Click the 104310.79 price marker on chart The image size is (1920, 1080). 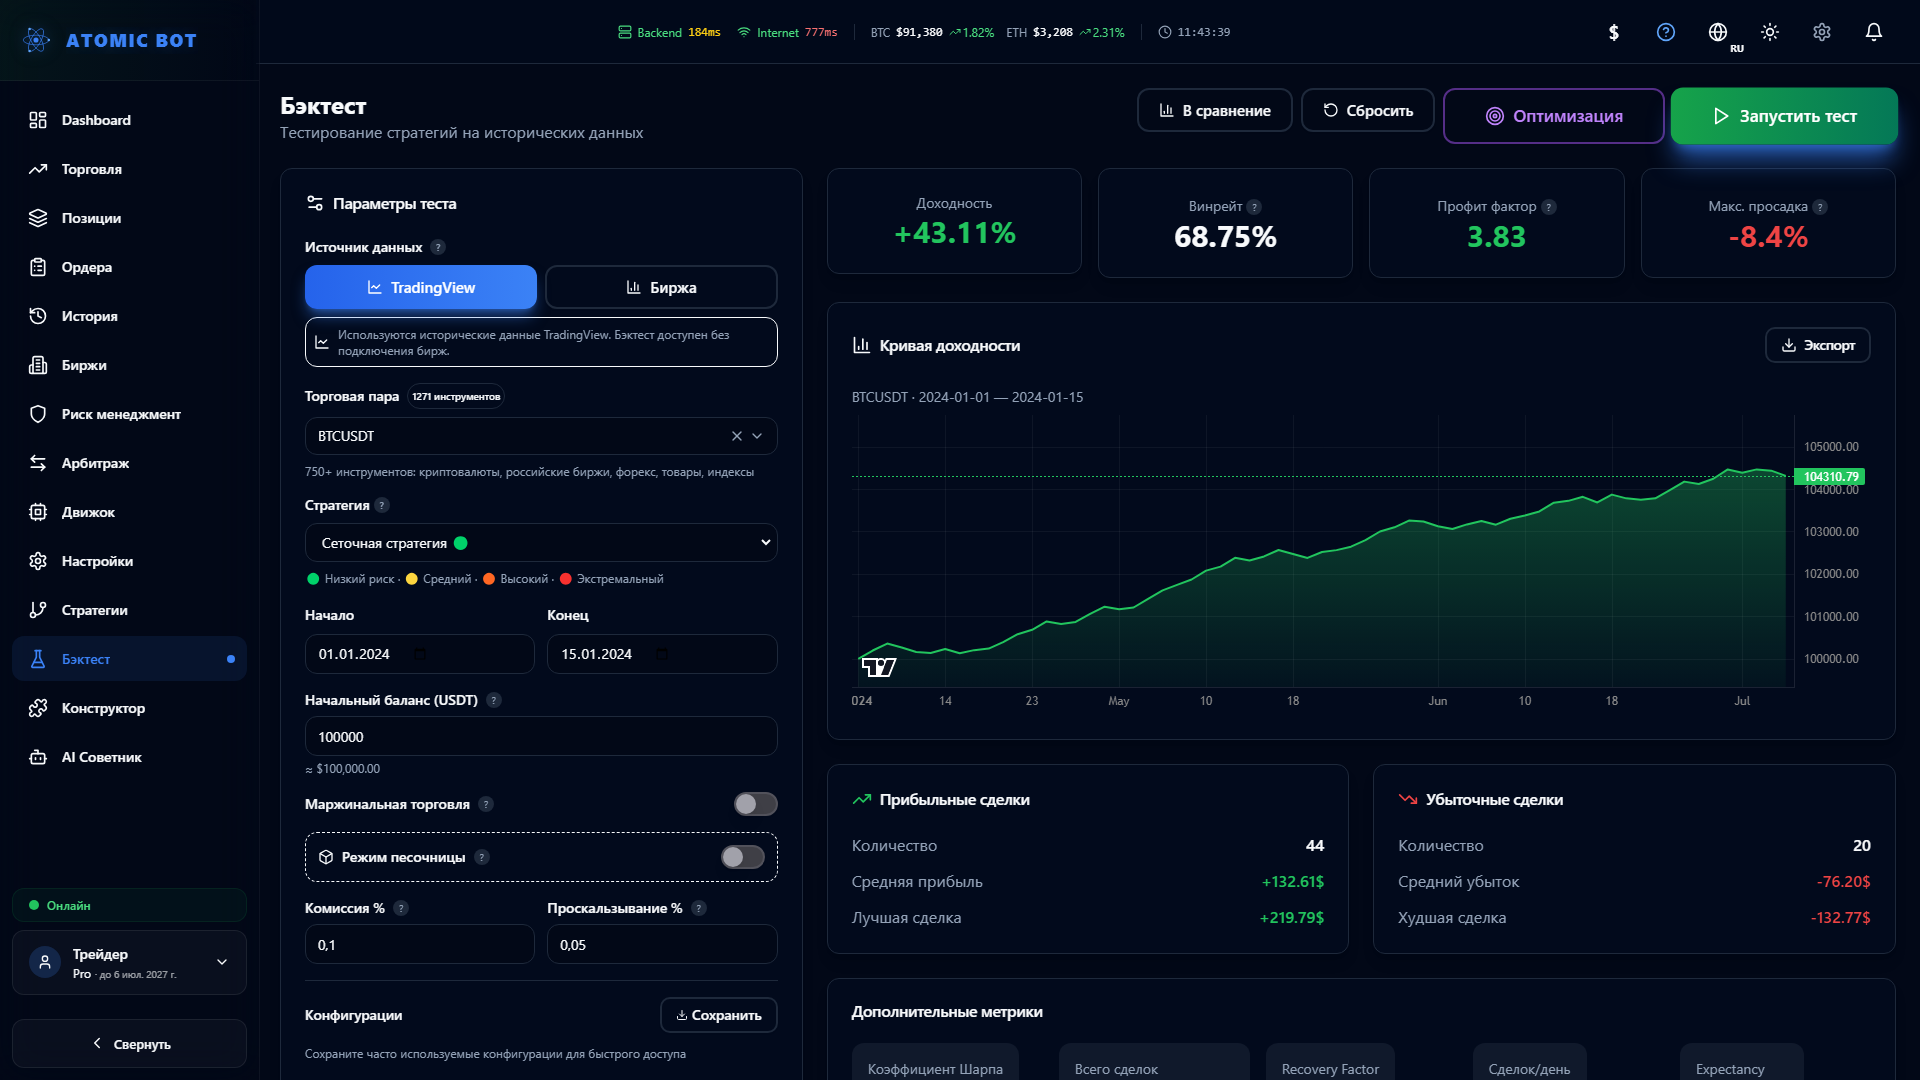(1830, 477)
